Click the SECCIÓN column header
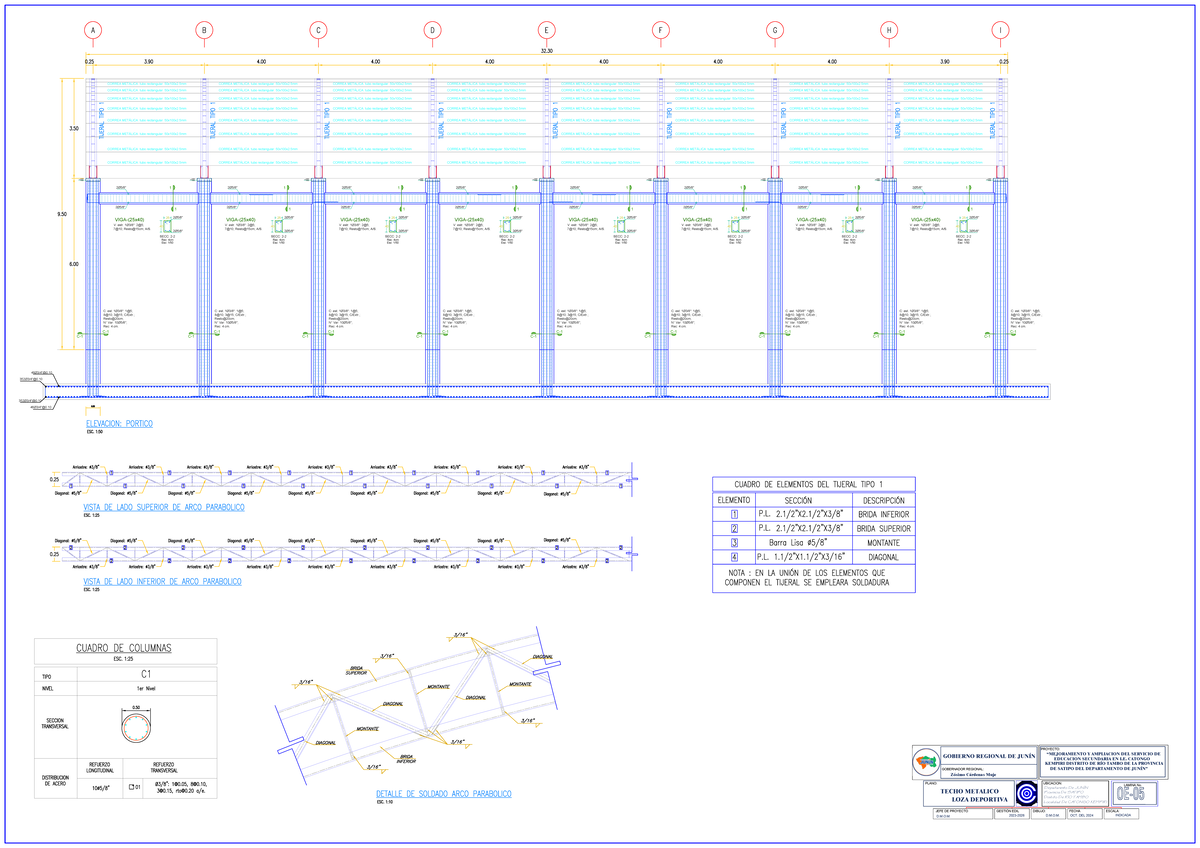1200x848 pixels. click(x=799, y=500)
